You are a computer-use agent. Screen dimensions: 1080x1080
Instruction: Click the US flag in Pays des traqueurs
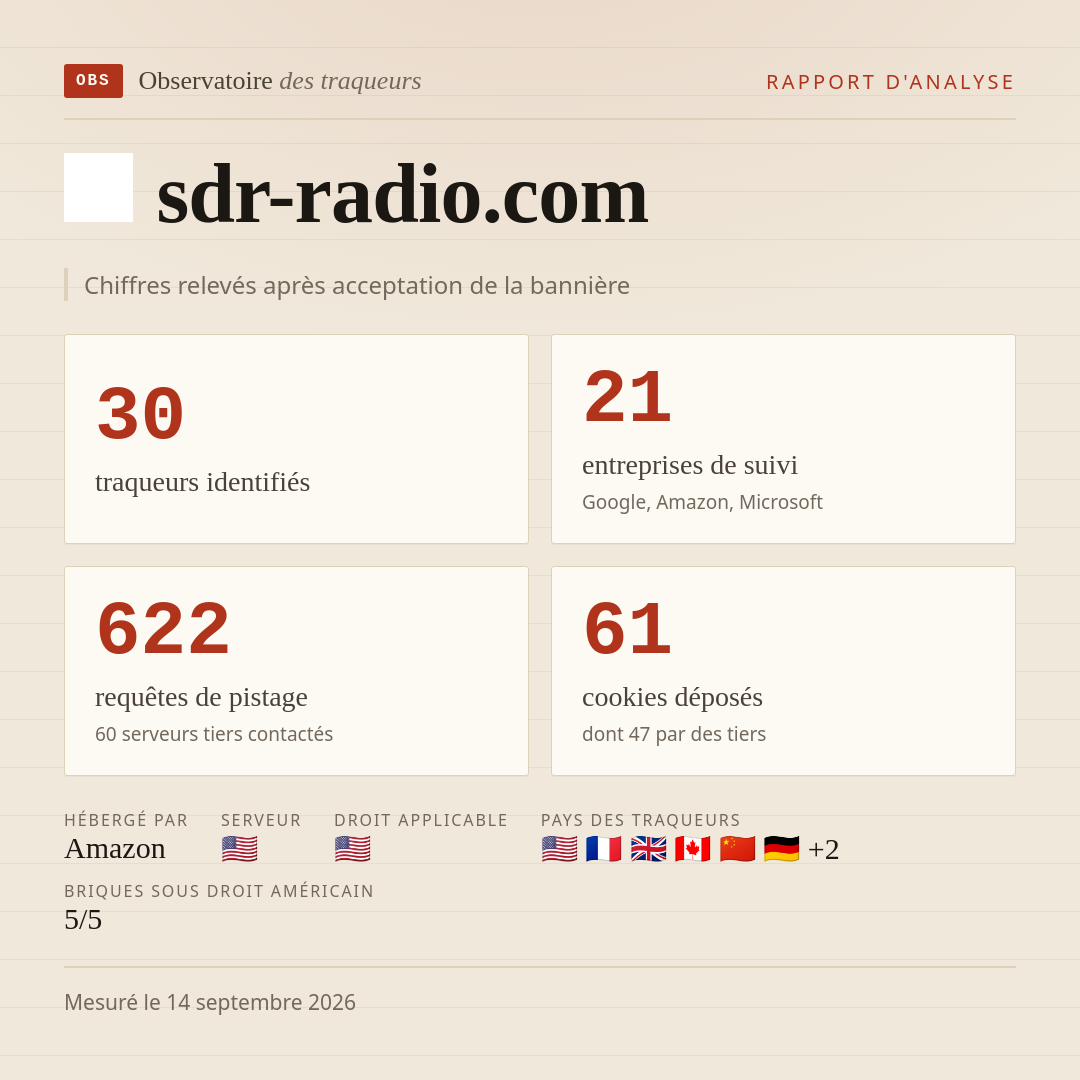[559, 849]
